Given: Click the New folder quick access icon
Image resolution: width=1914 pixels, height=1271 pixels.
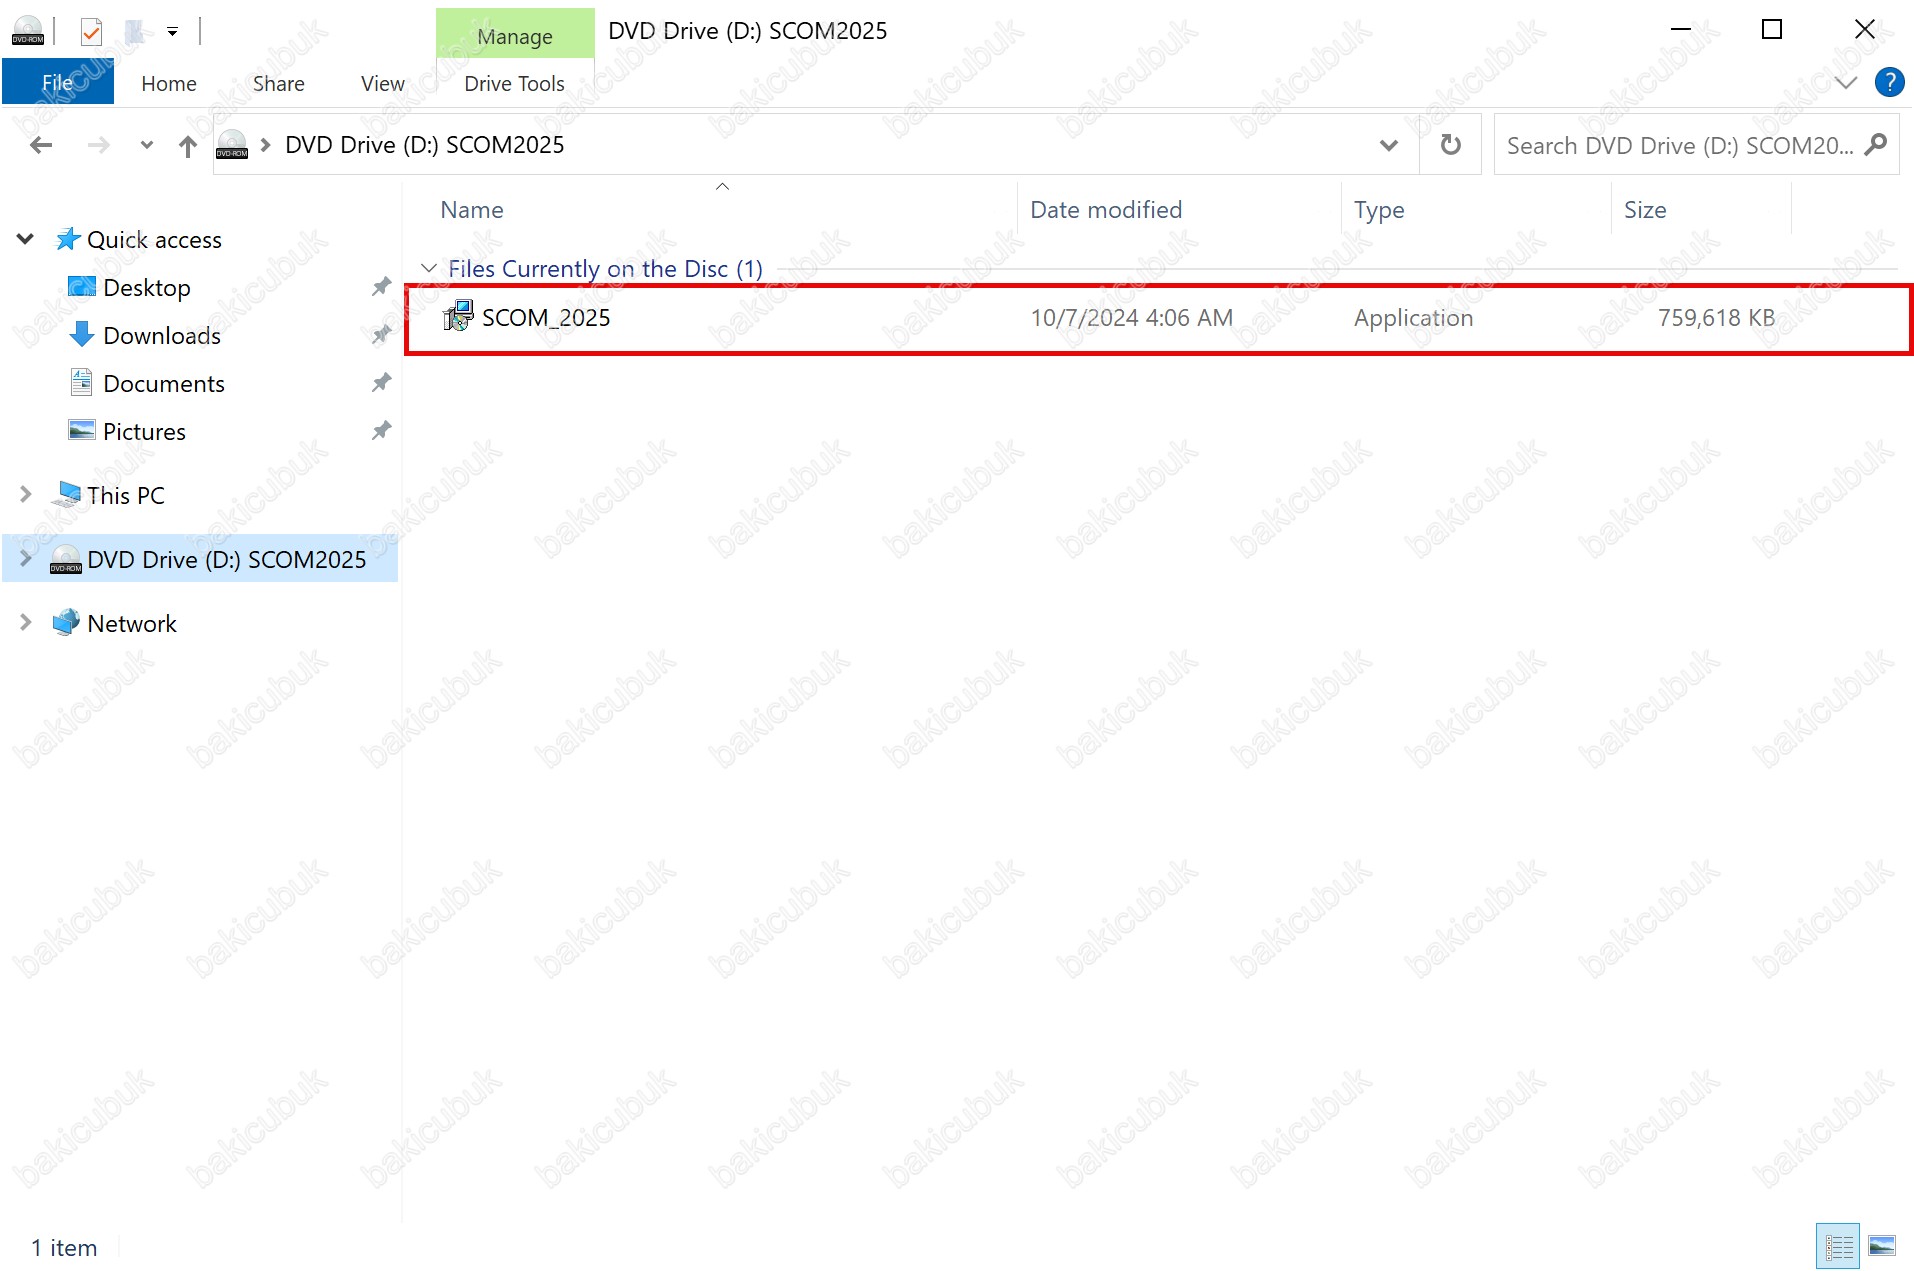Looking at the screenshot, I should pyautogui.click(x=134, y=32).
